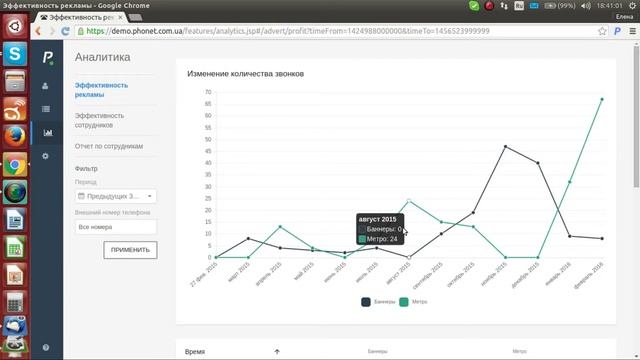Open the Период dropdown
The width and height of the screenshot is (640, 360).
pyautogui.click(x=116, y=196)
